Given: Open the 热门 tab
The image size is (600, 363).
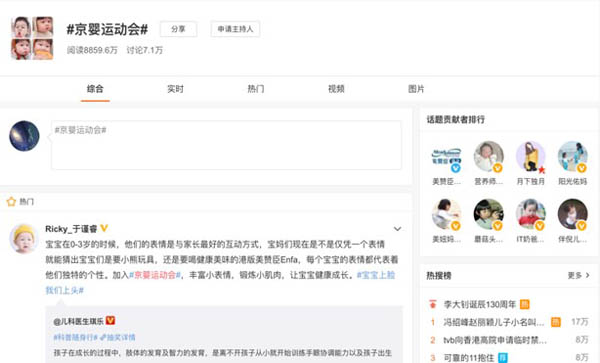Looking at the screenshot, I should (256, 89).
